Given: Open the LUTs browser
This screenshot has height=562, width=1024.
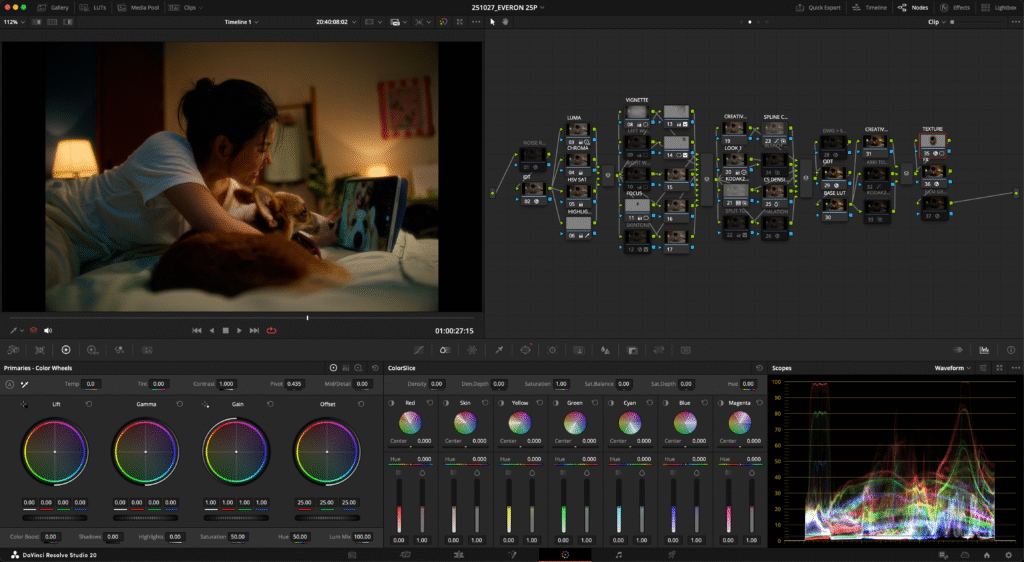Looking at the screenshot, I should pos(92,7).
